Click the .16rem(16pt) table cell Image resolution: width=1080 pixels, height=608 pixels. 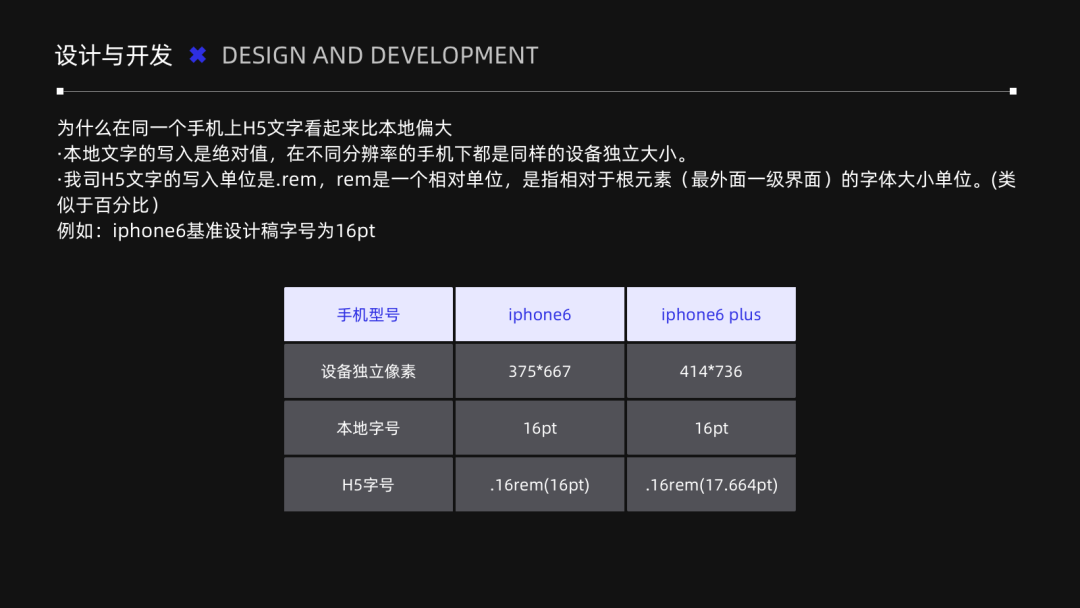click(540, 485)
